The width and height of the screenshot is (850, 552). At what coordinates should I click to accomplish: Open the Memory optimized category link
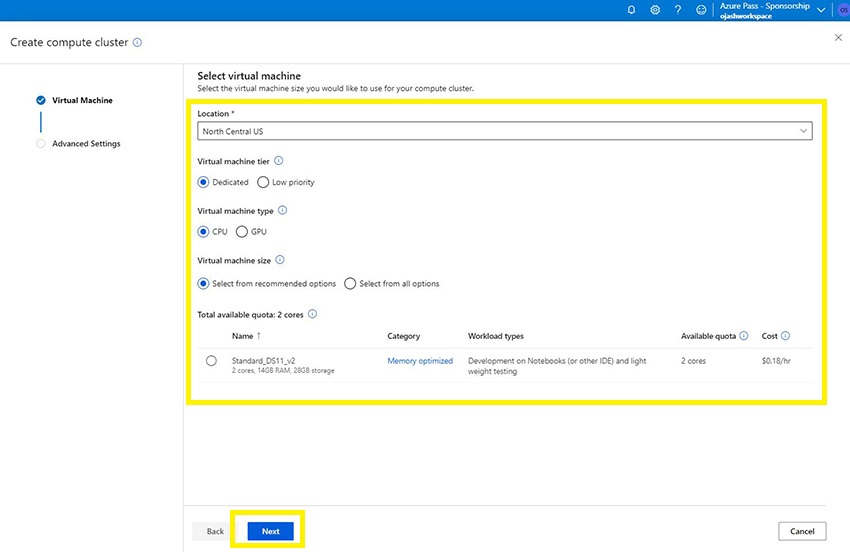(x=420, y=361)
